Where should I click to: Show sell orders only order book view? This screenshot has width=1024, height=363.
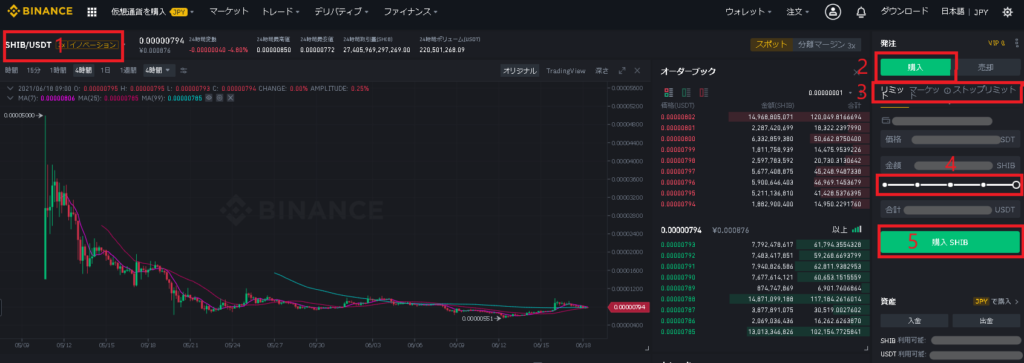coord(704,93)
